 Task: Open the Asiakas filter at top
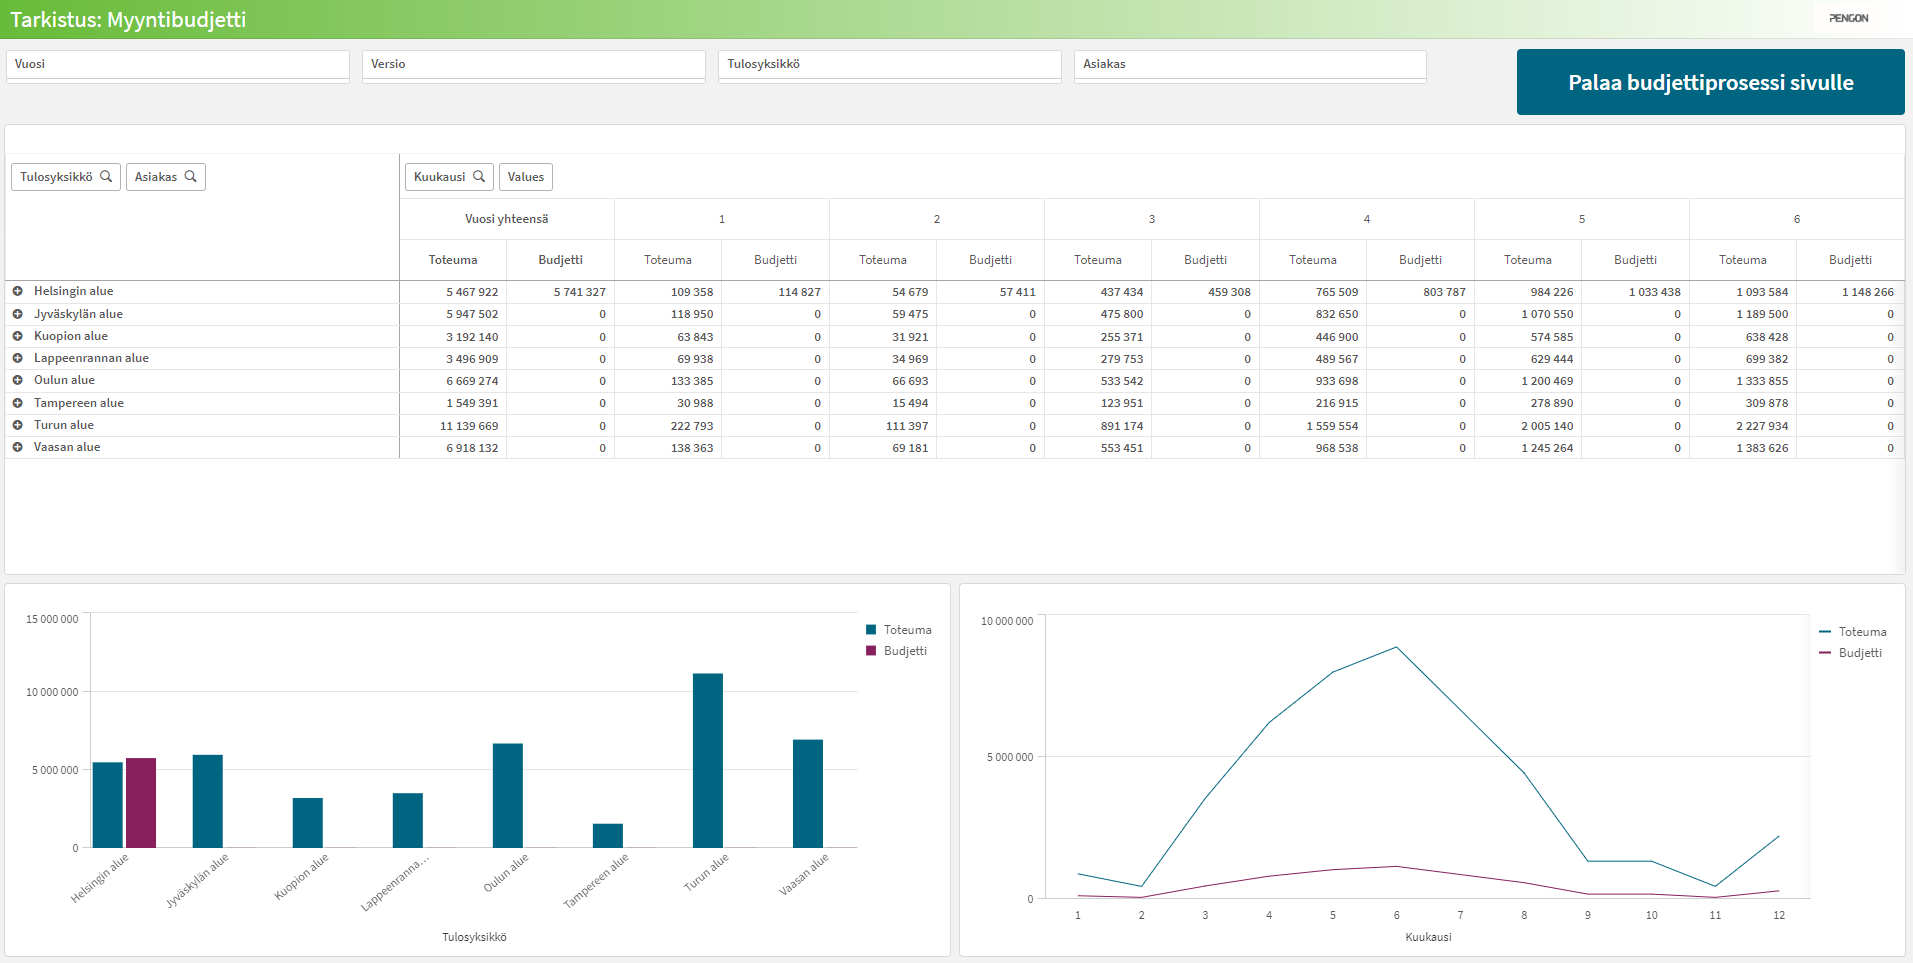pyautogui.click(x=1249, y=65)
